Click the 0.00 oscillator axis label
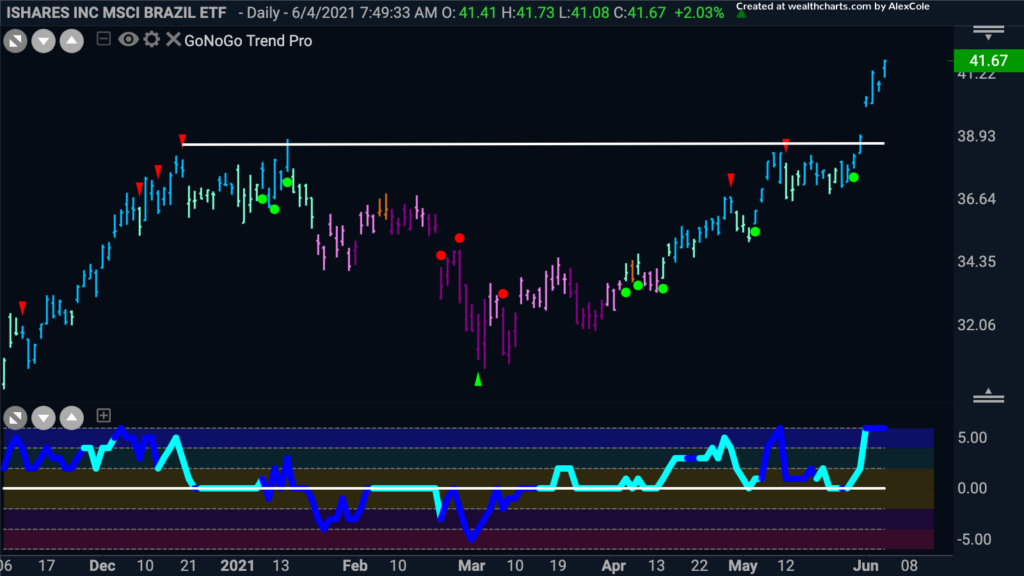This screenshot has width=1024, height=576. 972,488
